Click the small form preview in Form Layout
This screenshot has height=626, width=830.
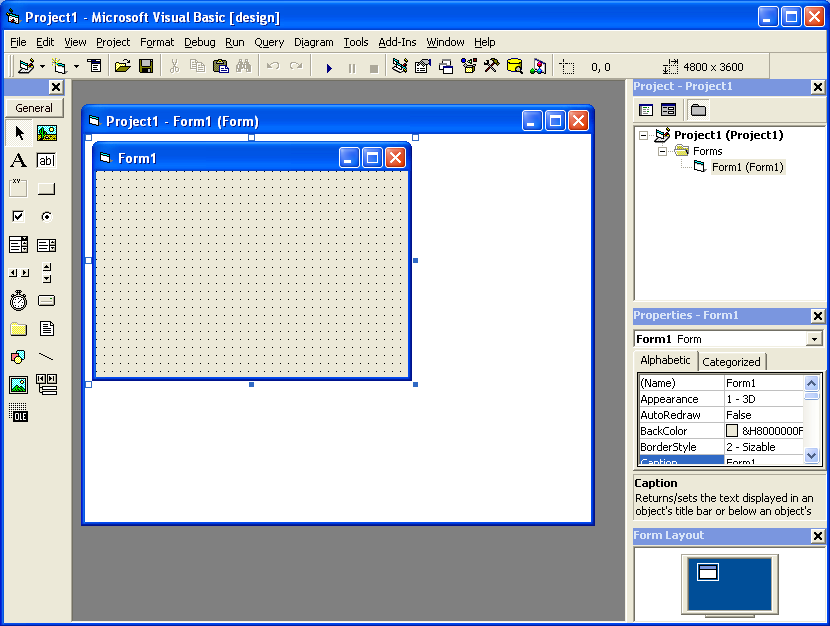point(708,572)
